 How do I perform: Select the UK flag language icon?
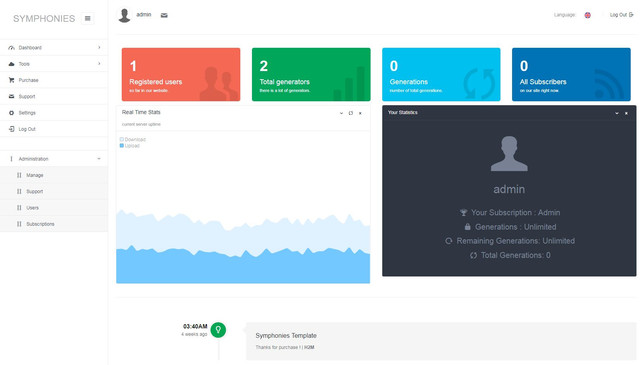(x=587, y=15)
